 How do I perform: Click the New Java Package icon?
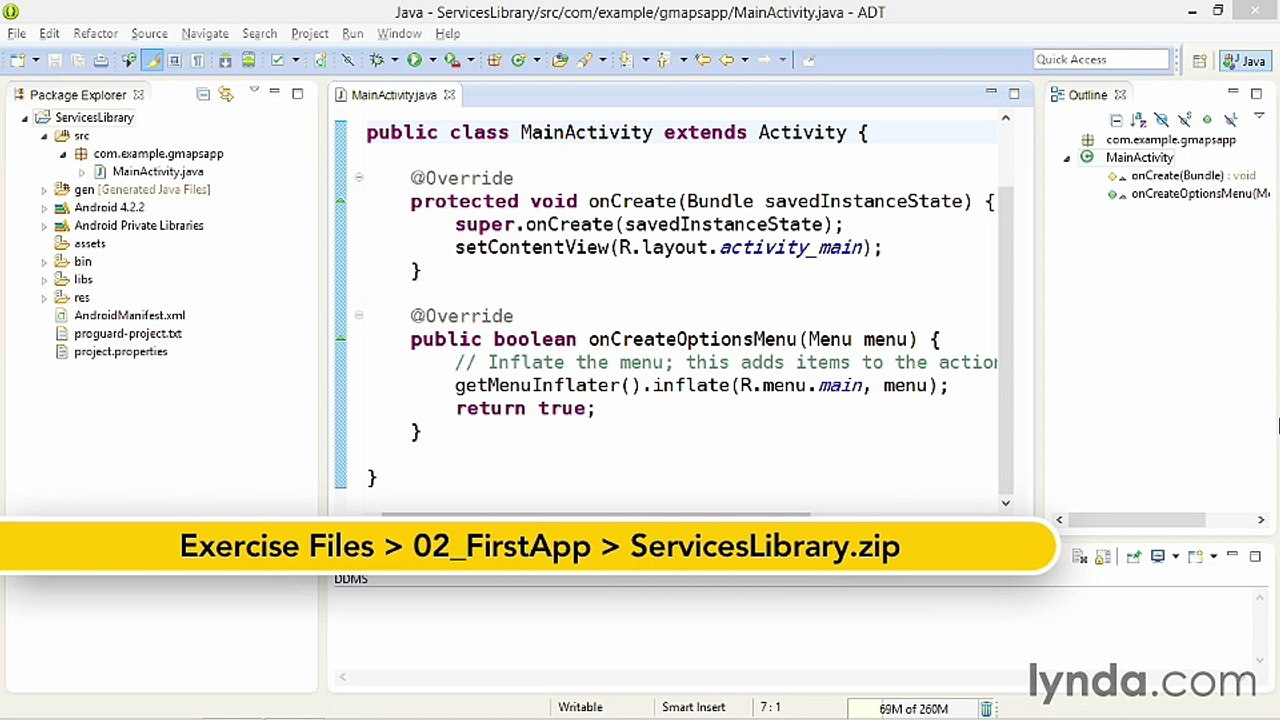coord(494,60)
